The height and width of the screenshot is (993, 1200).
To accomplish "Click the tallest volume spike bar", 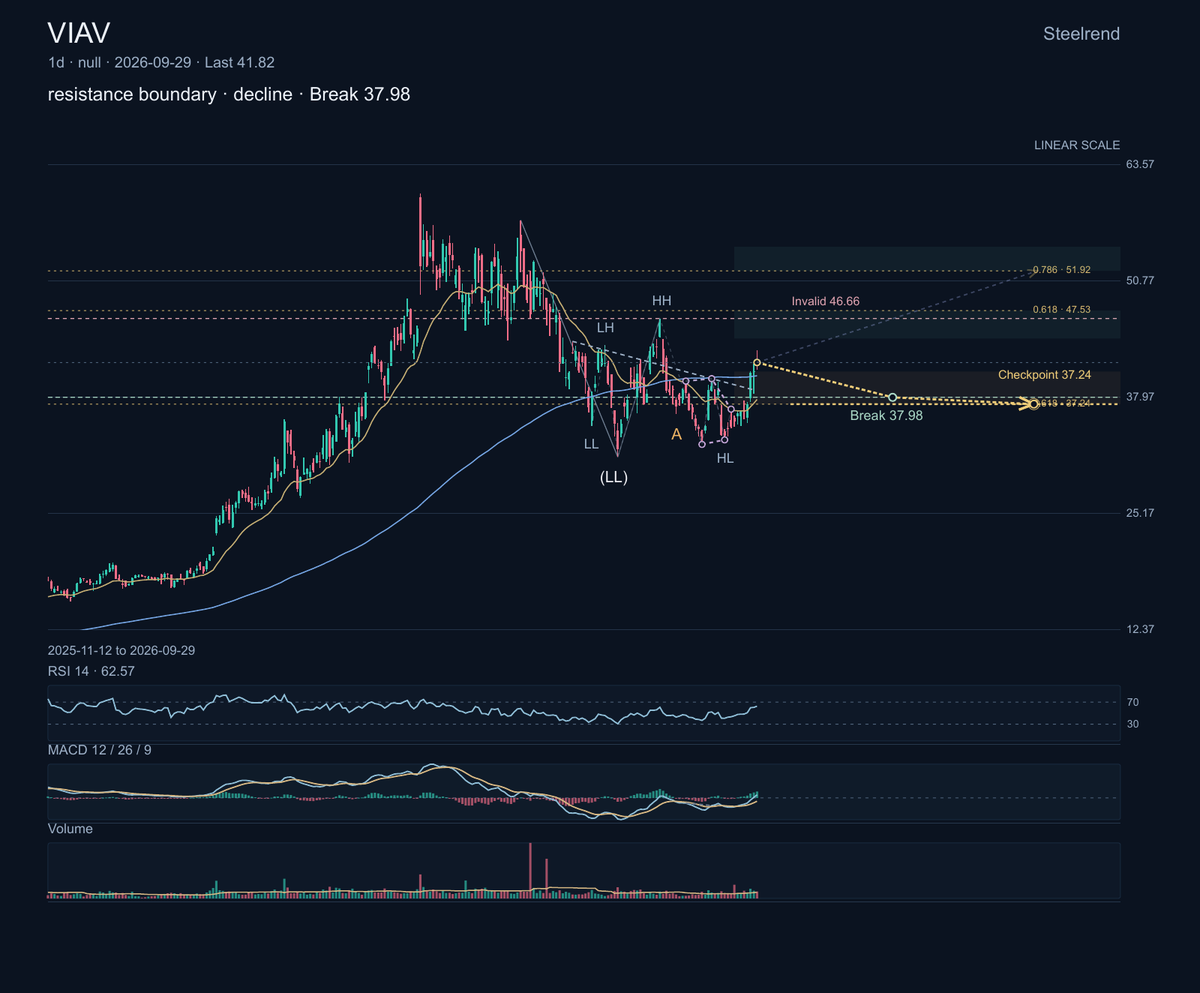I will (530, 870).
